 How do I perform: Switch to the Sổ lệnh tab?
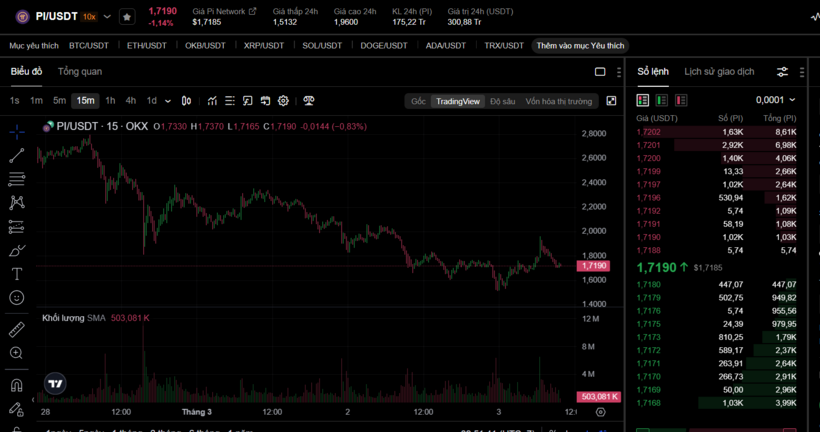653,72
